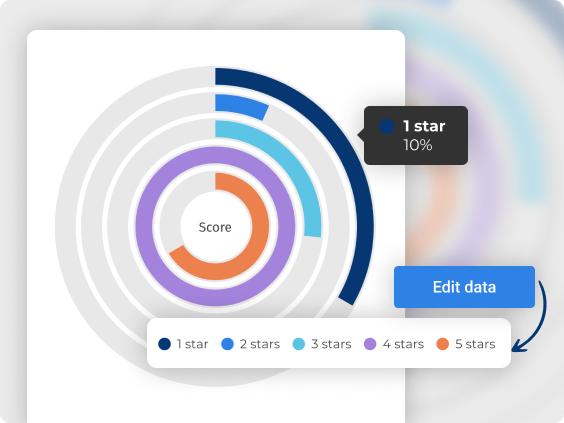Toggle the 4 stars legend label
564x423 pixels.
point(403,344)
